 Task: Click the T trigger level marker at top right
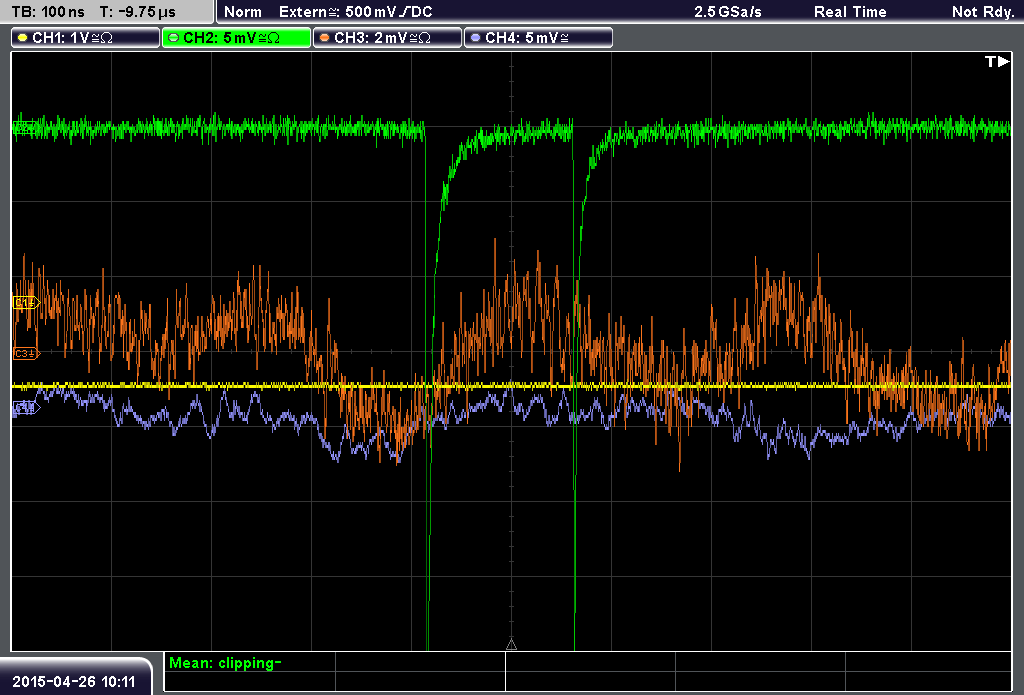[x=997, y=61]
